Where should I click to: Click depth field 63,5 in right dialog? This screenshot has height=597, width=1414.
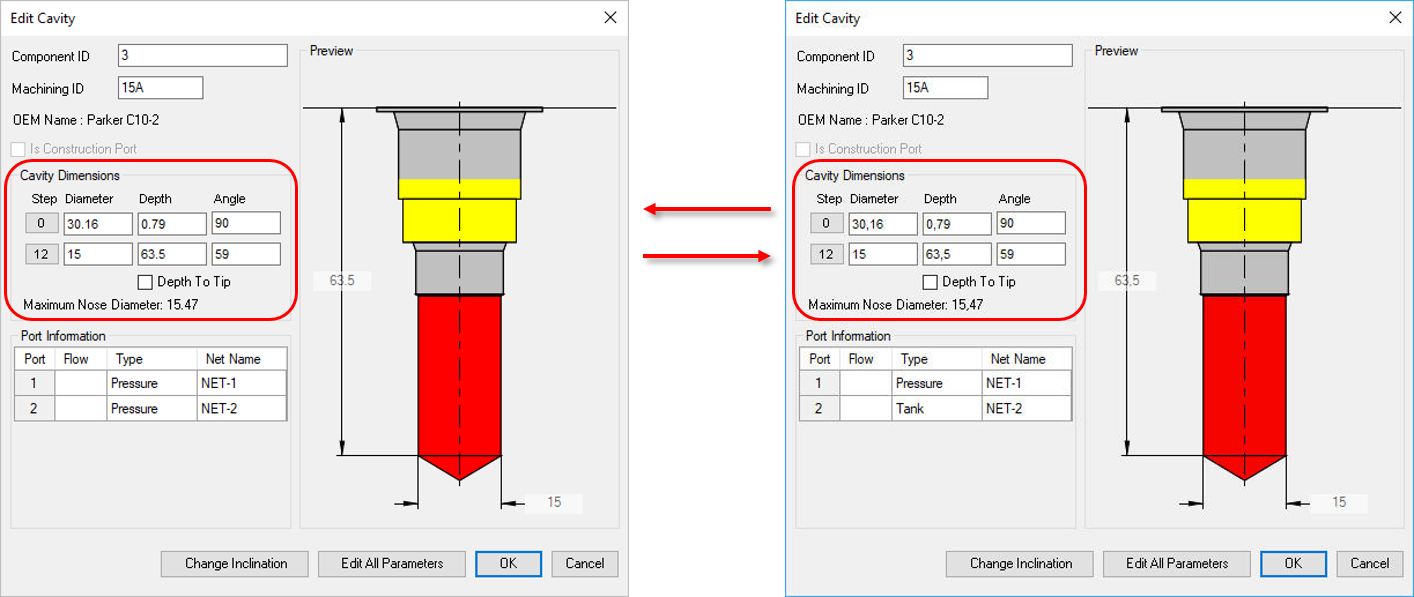coord(957,254)
